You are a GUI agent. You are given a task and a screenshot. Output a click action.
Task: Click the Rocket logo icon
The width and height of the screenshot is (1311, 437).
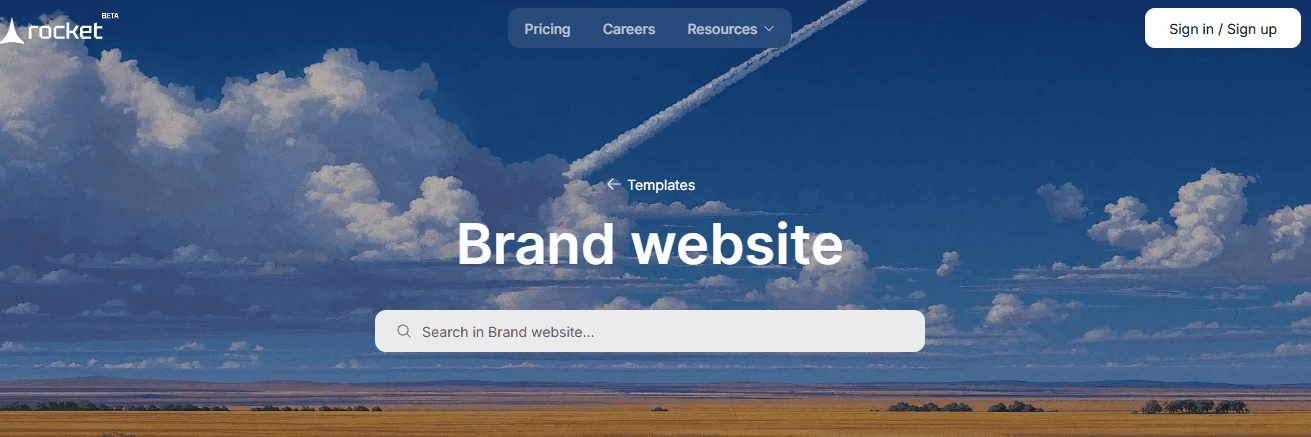[x=11, y=32]
